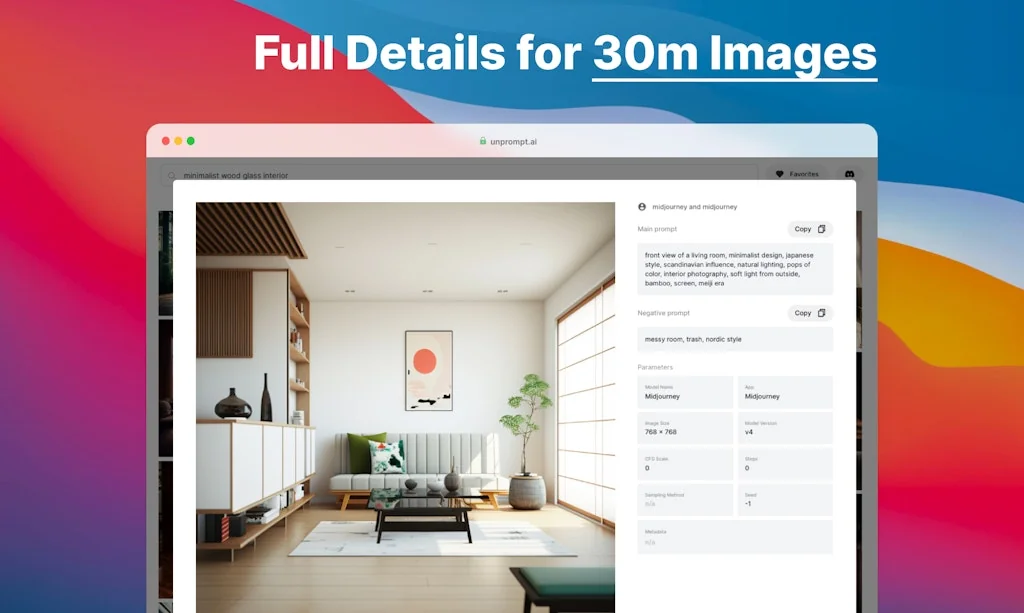1024x613 pixels.
Task: Click the 'Negative prompt' label
Action: 664,313
